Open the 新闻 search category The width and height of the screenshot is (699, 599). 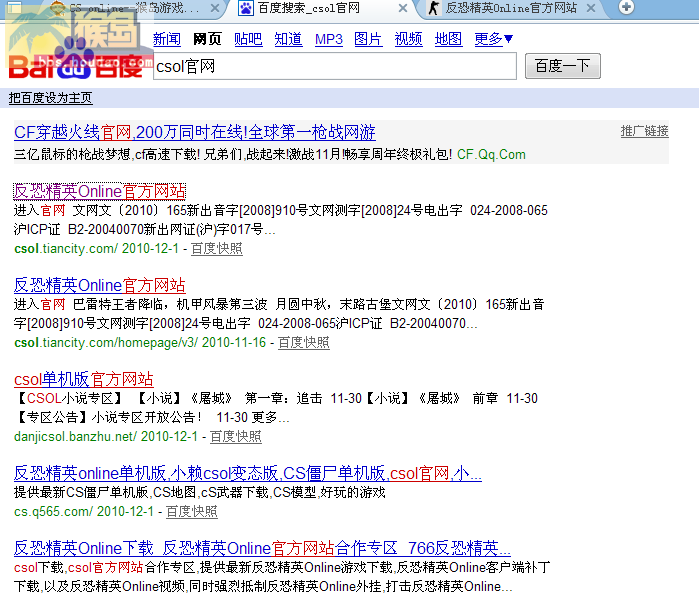coord(167,39)
